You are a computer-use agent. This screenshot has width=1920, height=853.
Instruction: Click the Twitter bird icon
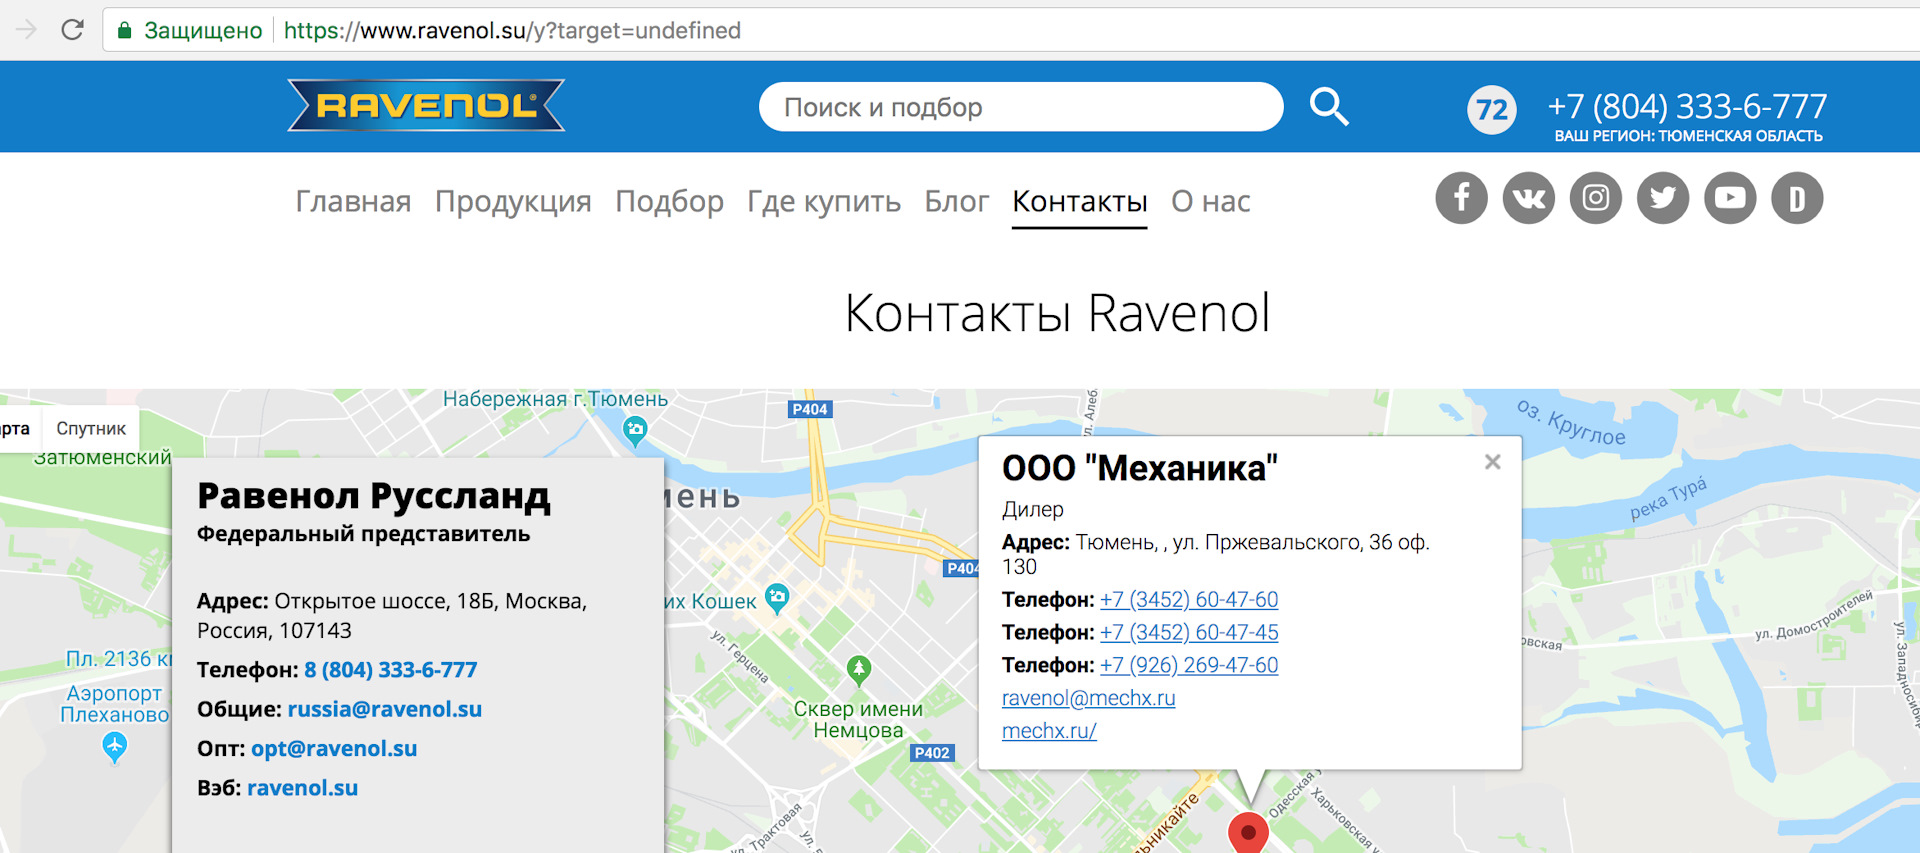click(1662, 198)
